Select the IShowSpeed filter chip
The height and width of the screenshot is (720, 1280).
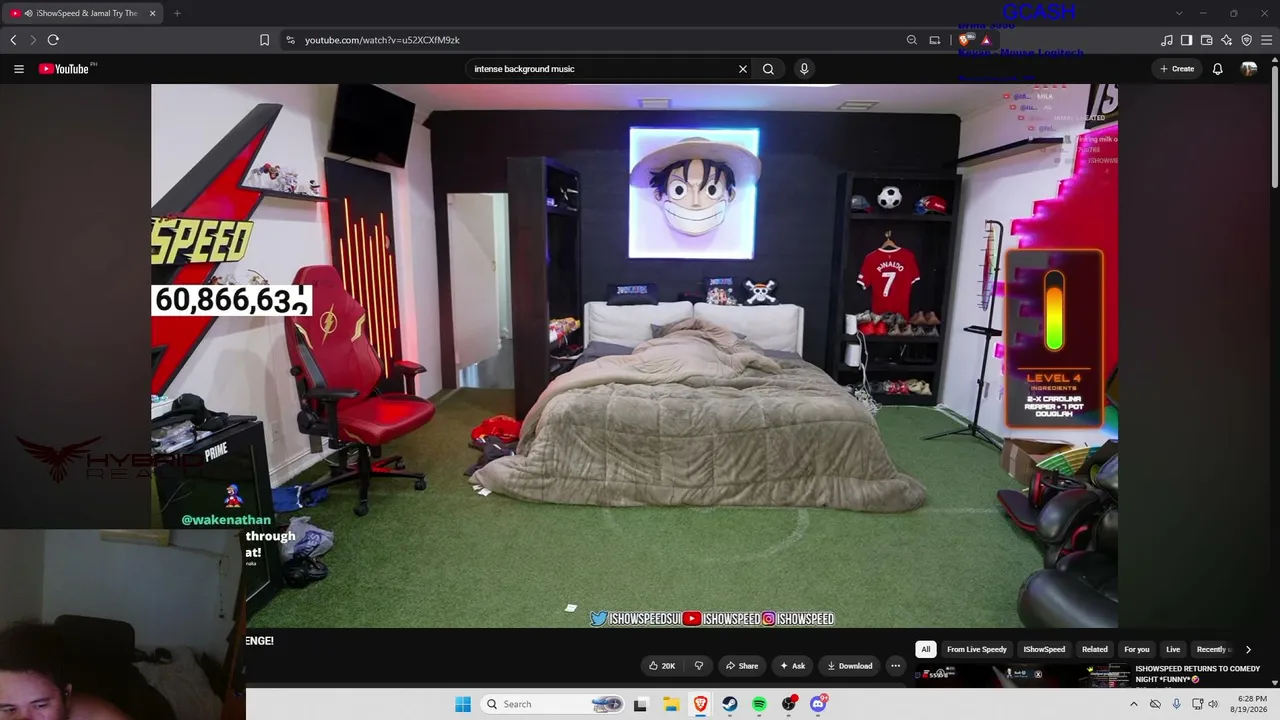(1044, 649)
